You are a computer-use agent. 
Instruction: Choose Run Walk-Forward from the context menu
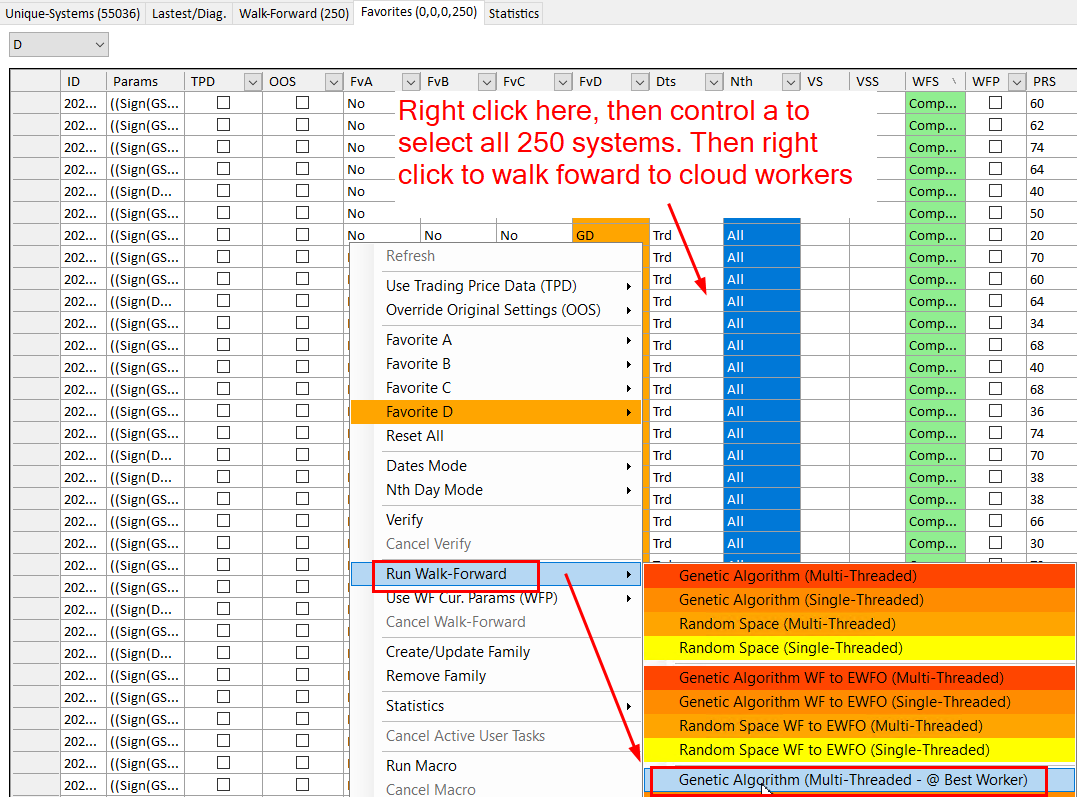(446, 574)
